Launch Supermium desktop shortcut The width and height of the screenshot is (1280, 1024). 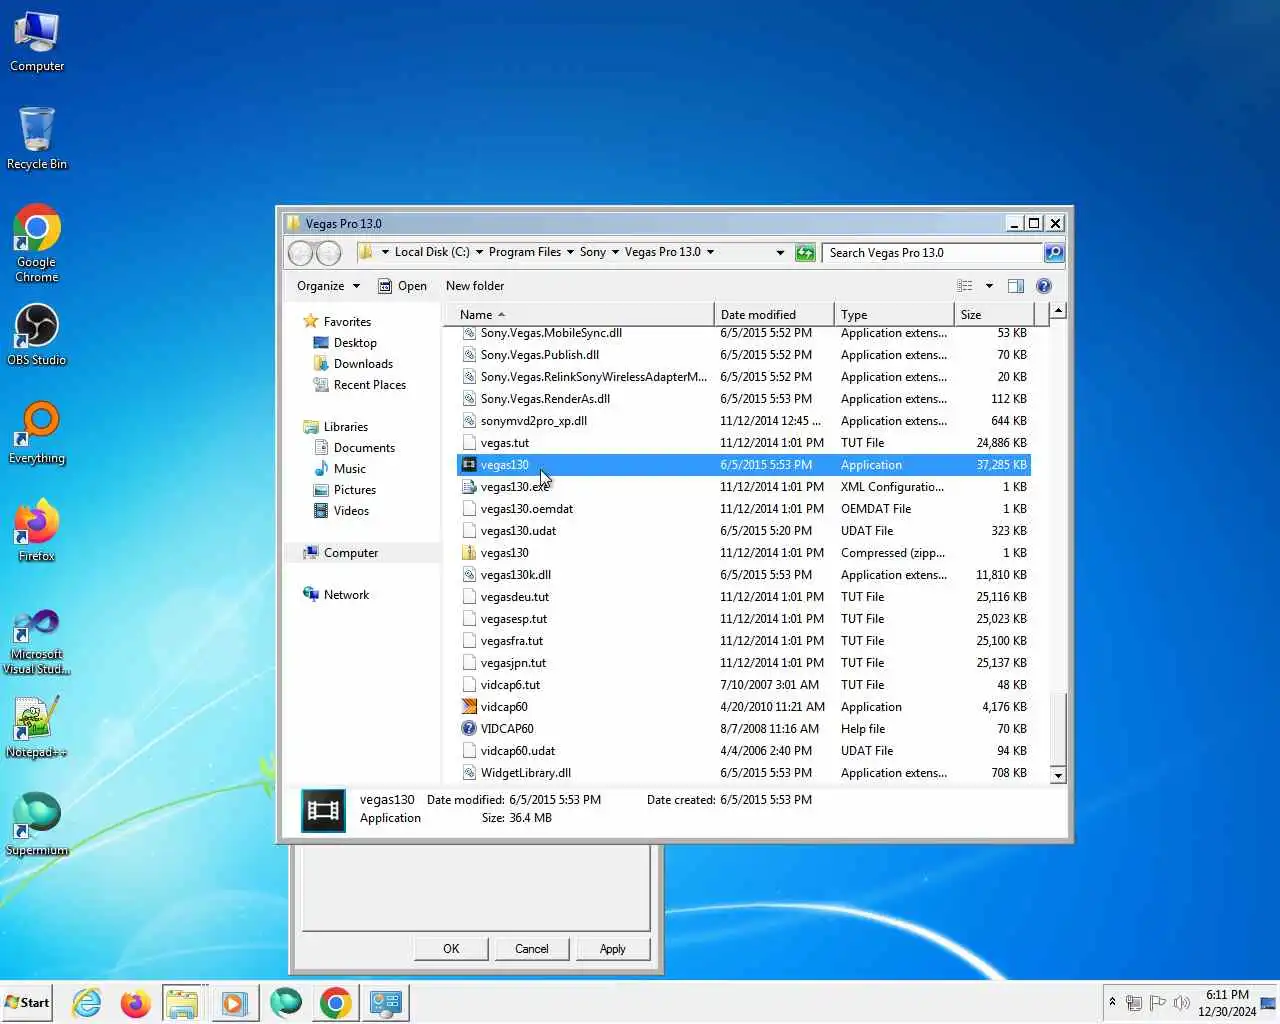pos(37,825)
